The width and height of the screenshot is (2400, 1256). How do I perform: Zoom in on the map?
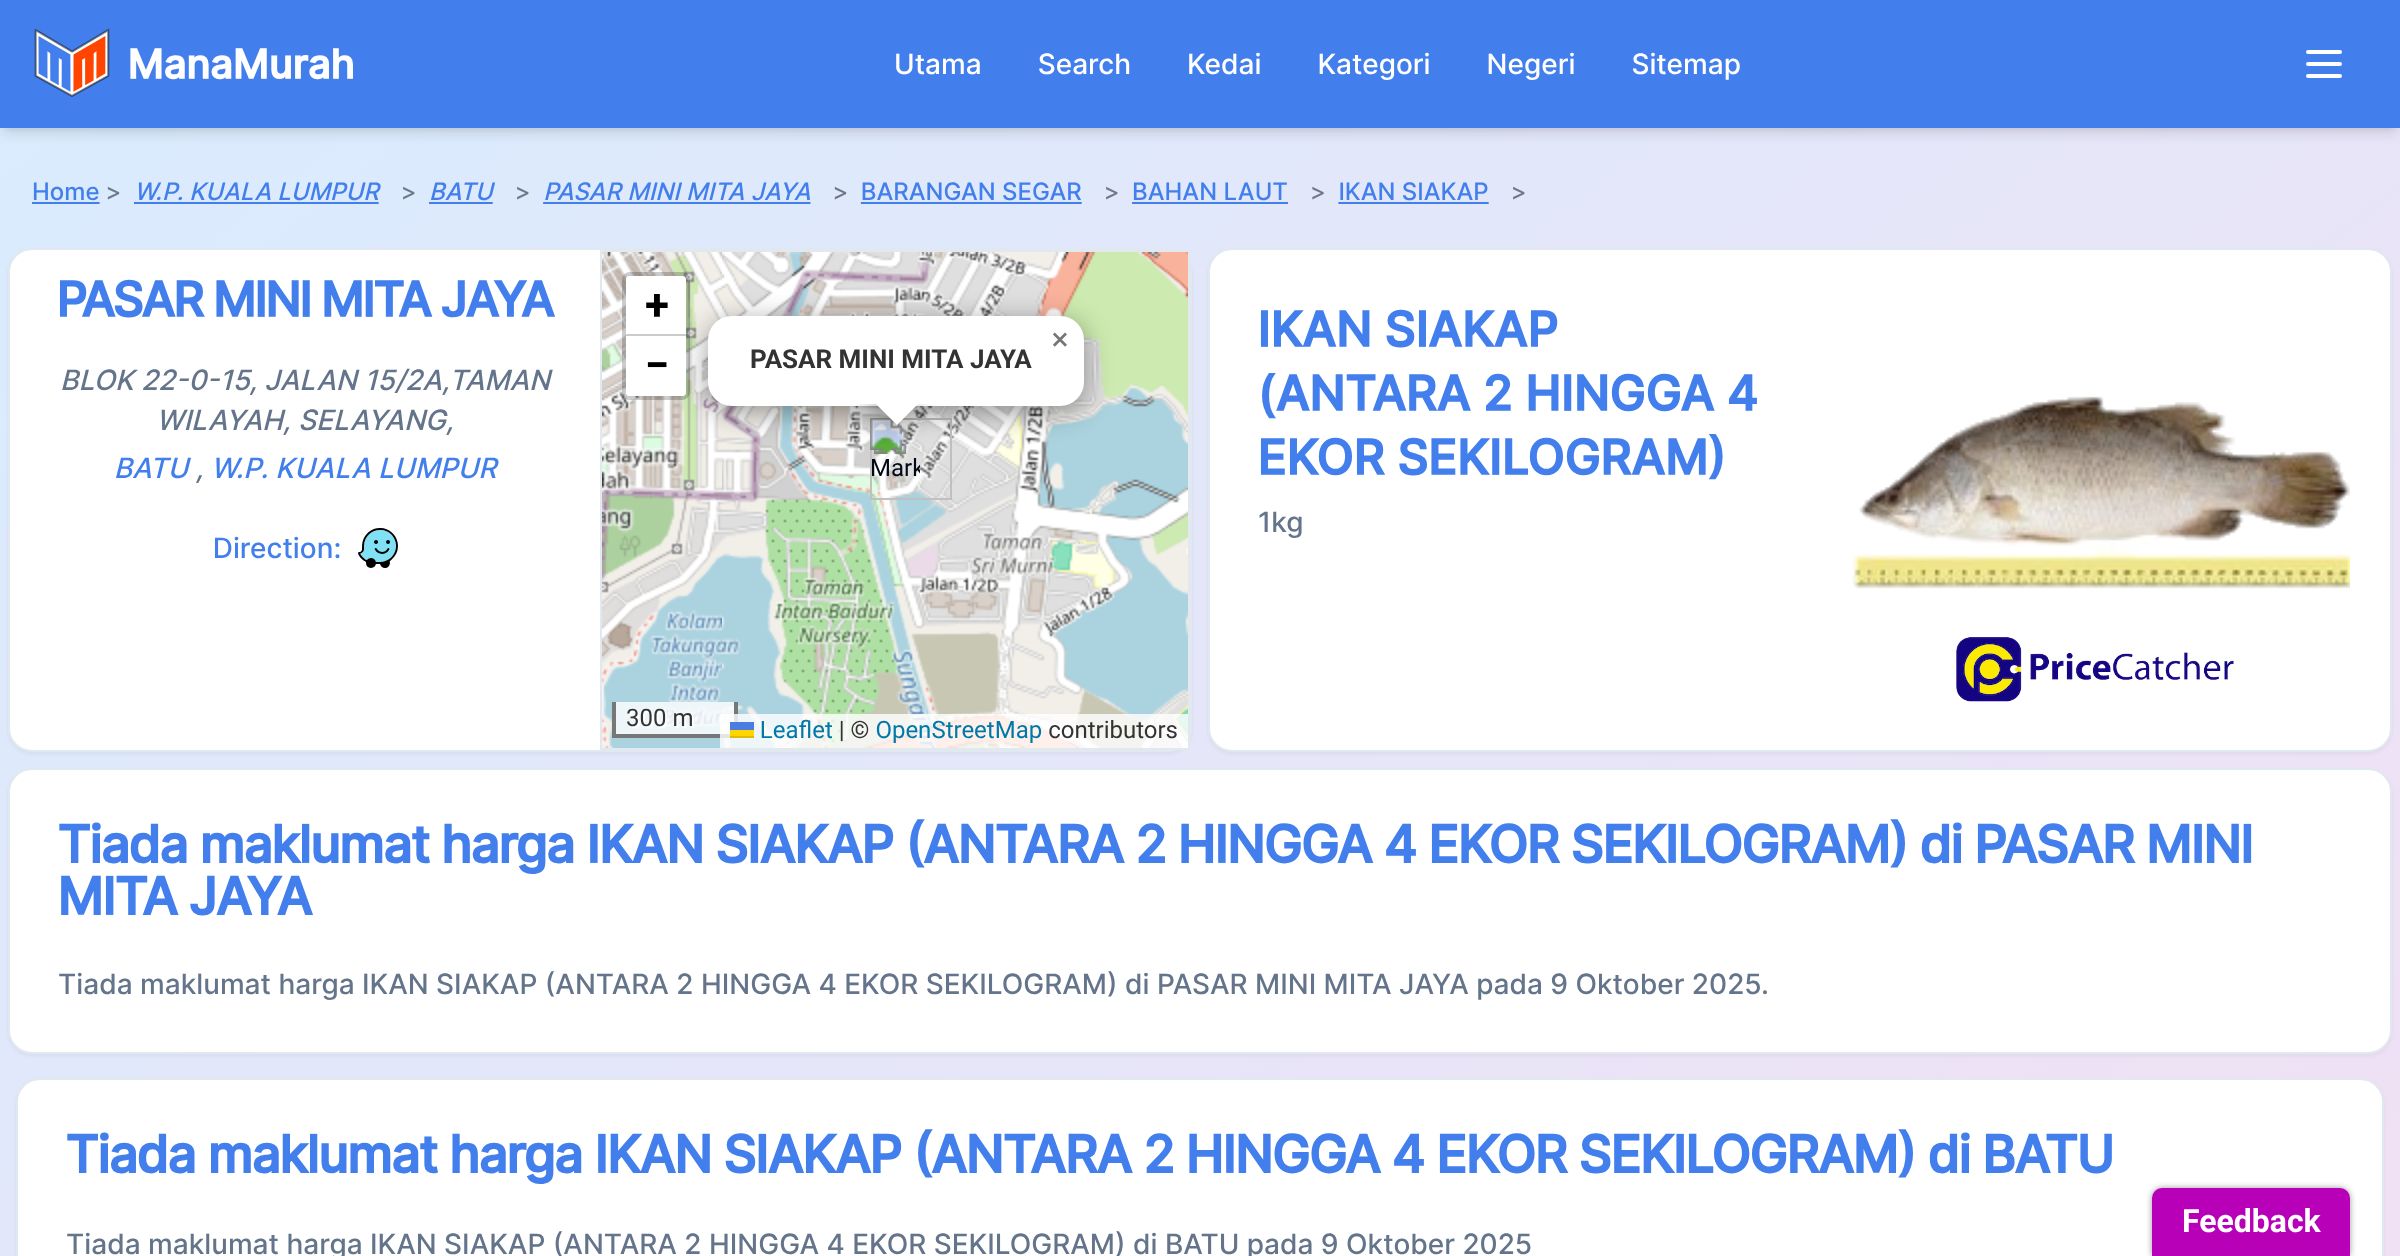pyautogui.click(x=656, y=306)
